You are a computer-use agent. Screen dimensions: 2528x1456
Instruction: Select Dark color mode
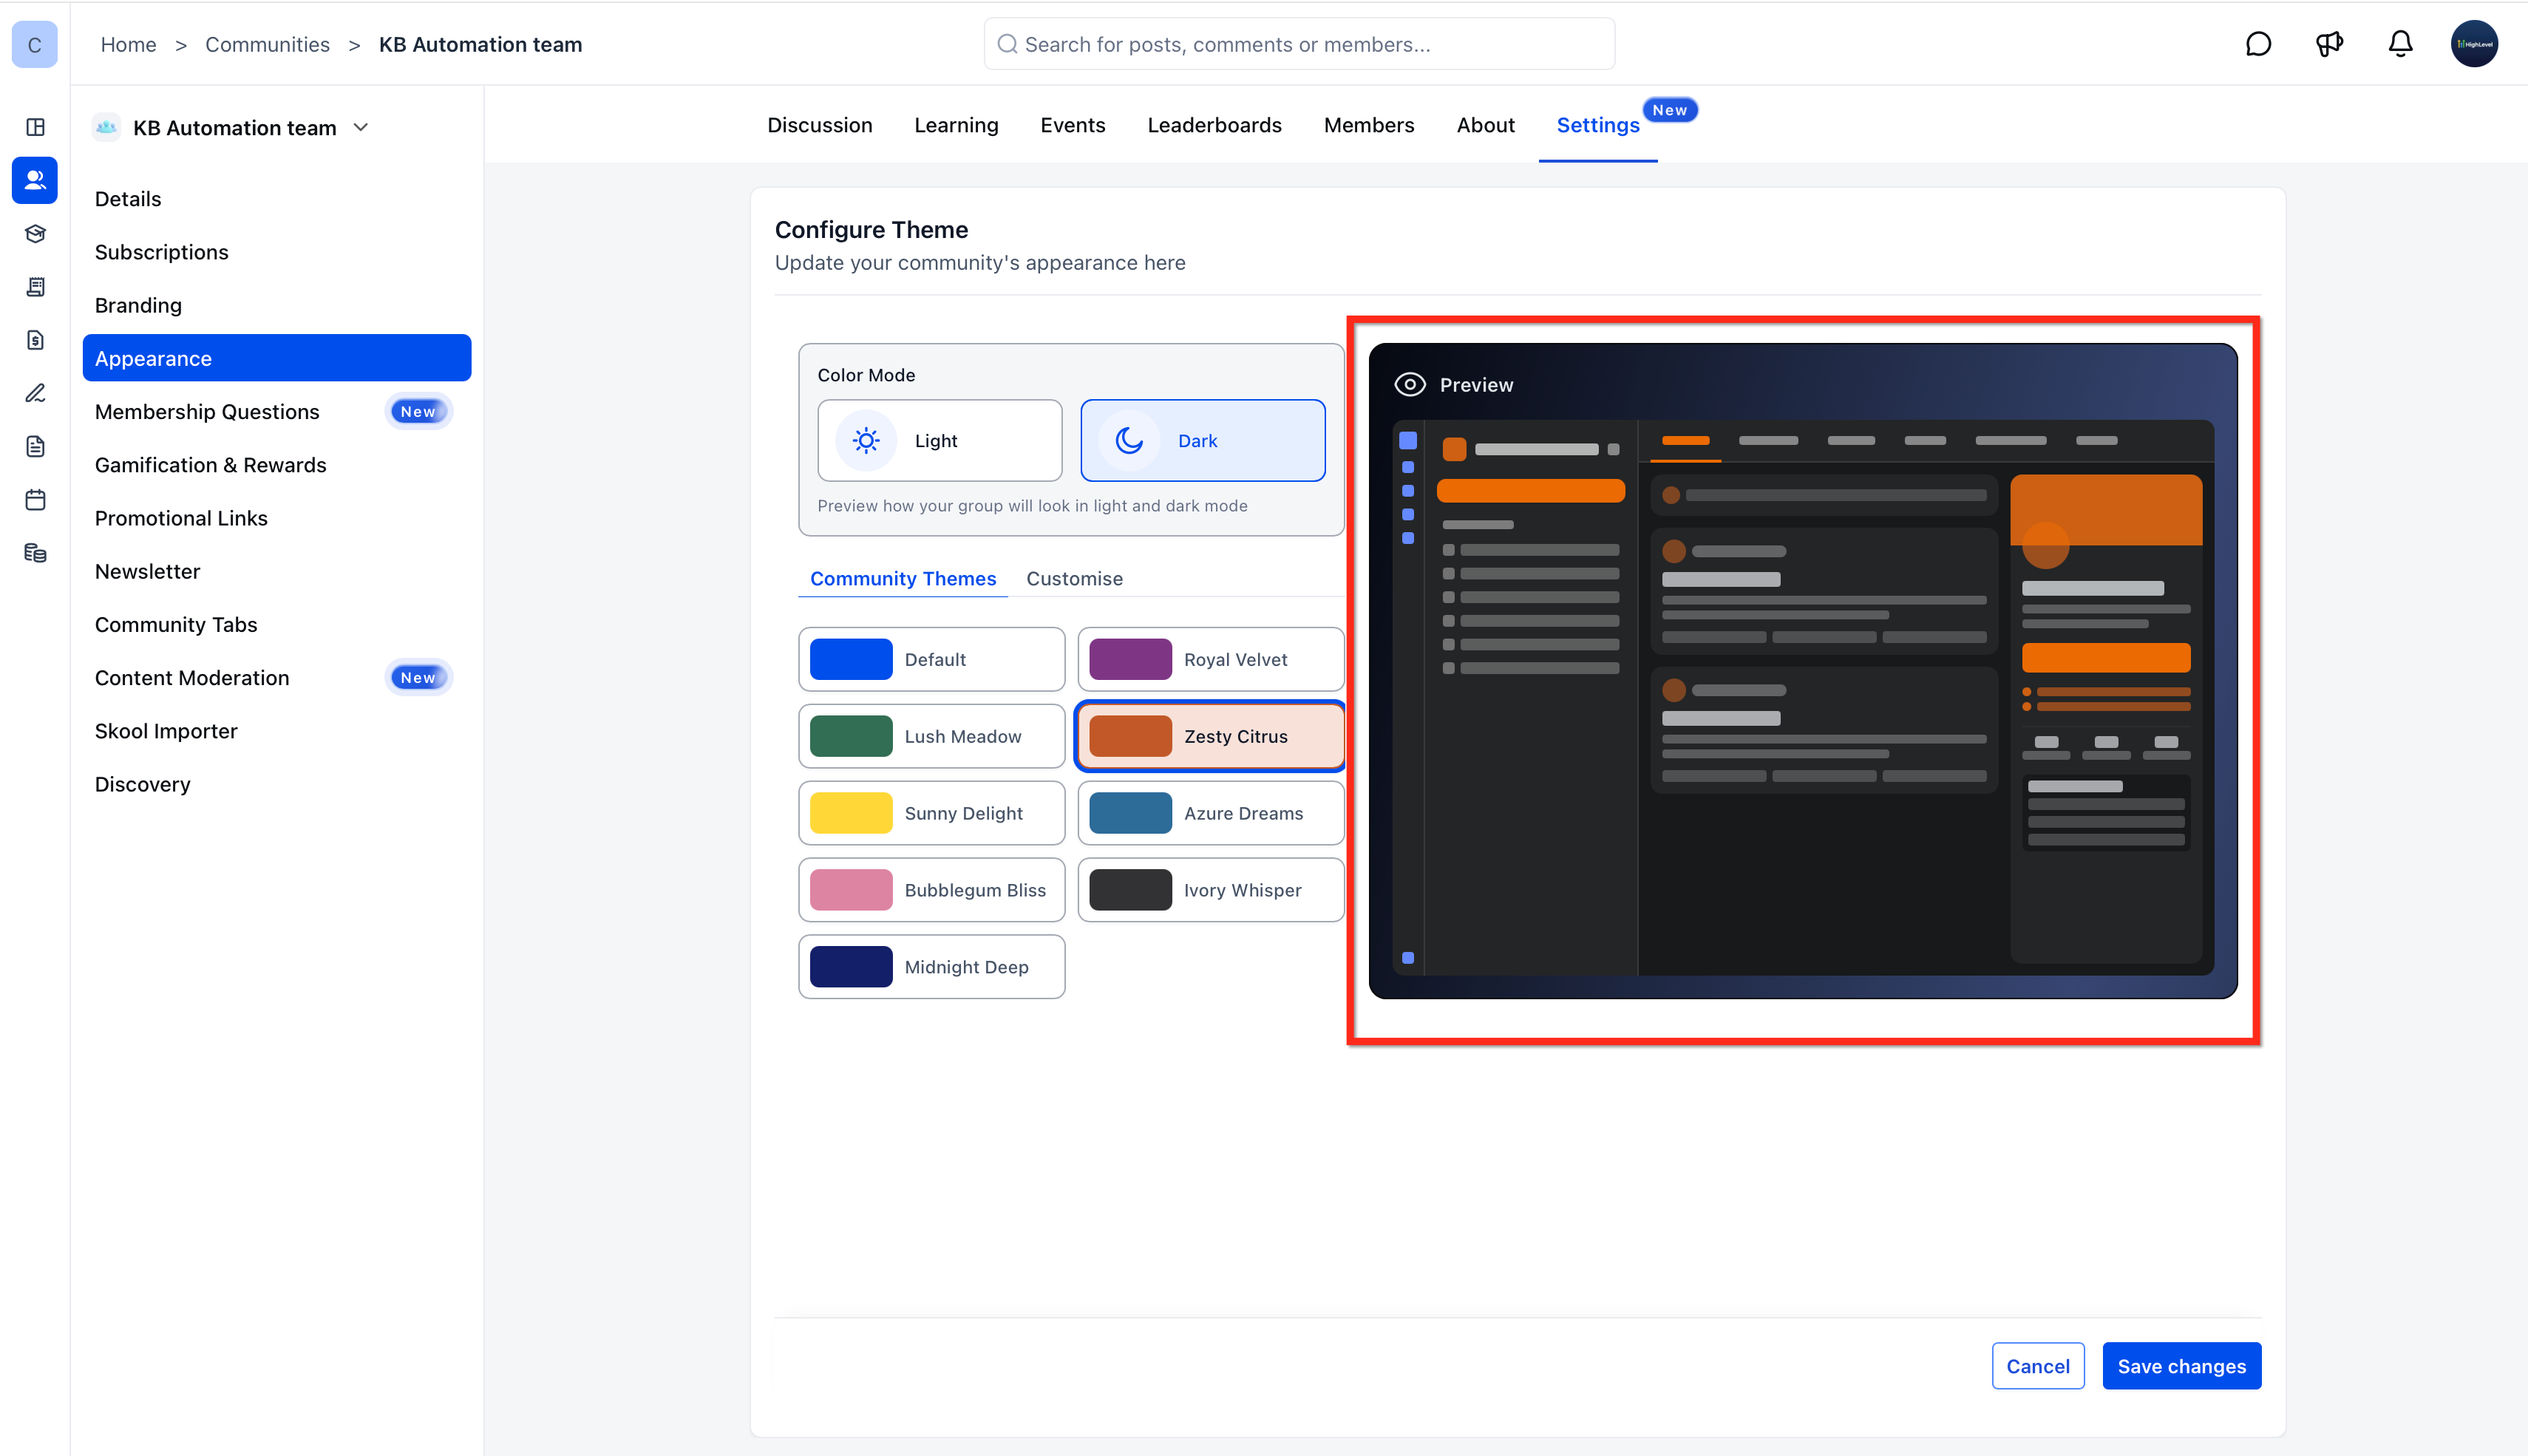[1203, 440]
